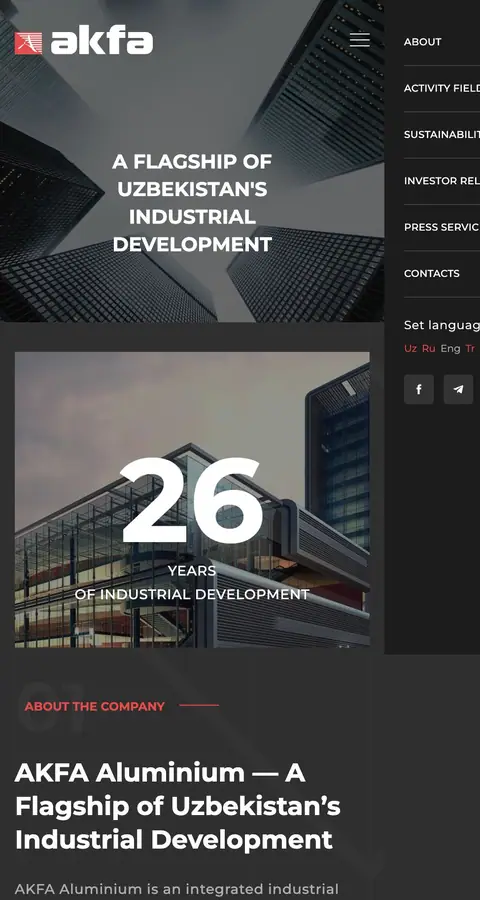Switch language to Tr
Viewport: 480px width, 900px height.
(x=470, y=348)
